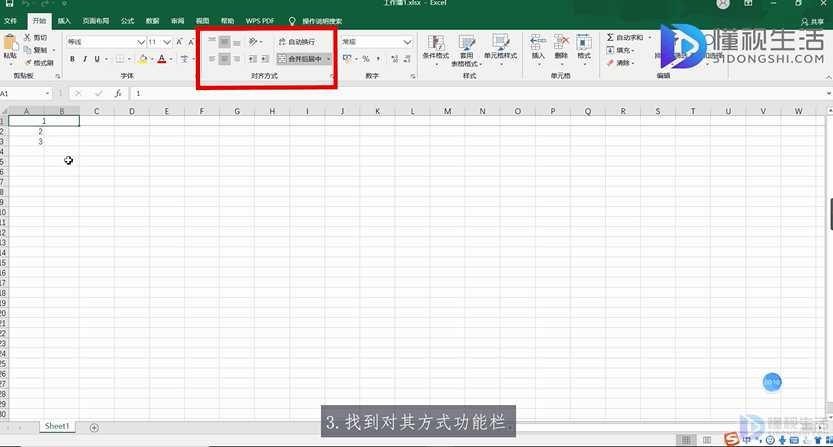Click the Insert Function fx icon
Screen dimensions: 833x447
pyautogui.click(x=118, y=93)
